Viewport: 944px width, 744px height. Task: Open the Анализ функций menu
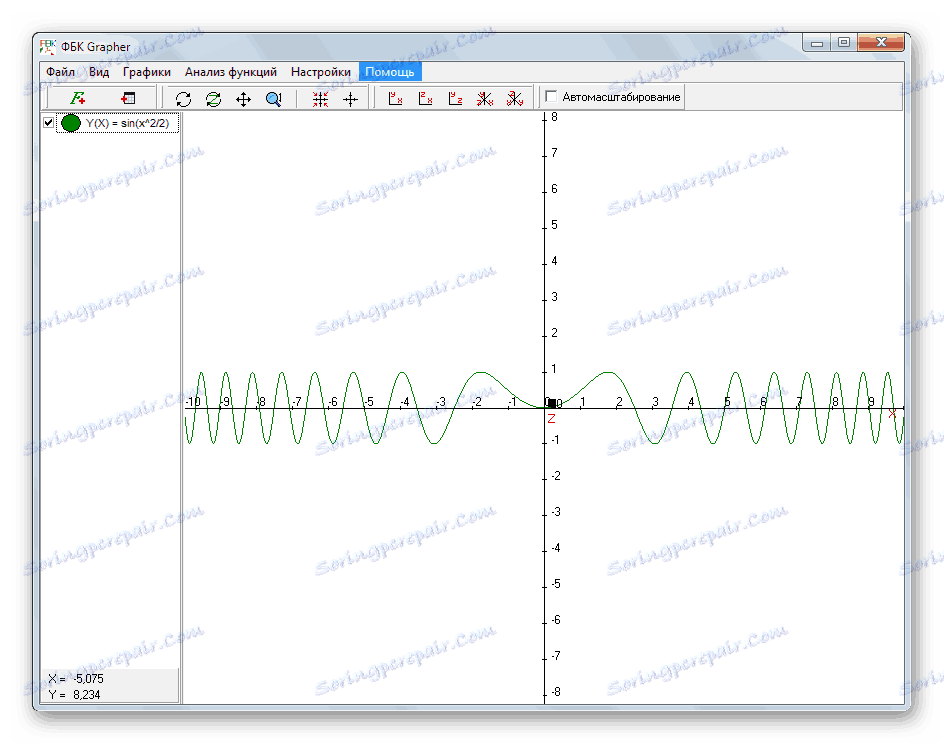pyautogui.click(x=230, y=72)
